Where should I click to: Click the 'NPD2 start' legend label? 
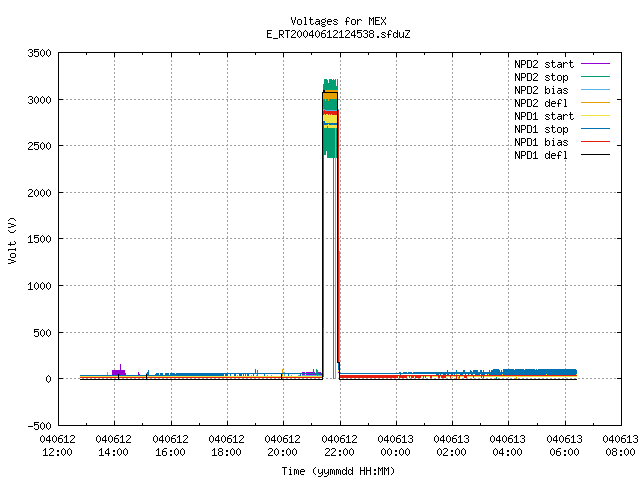pos(544,64)
